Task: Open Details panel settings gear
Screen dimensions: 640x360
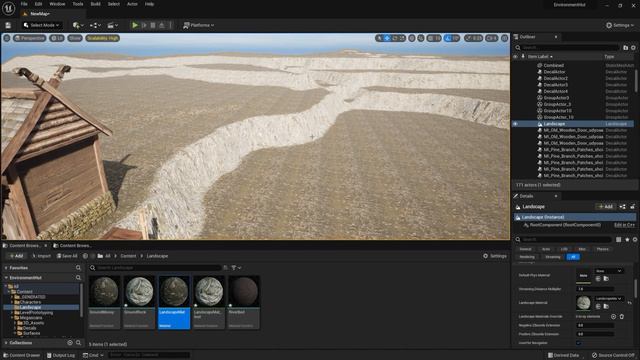Action: [635, 240]
